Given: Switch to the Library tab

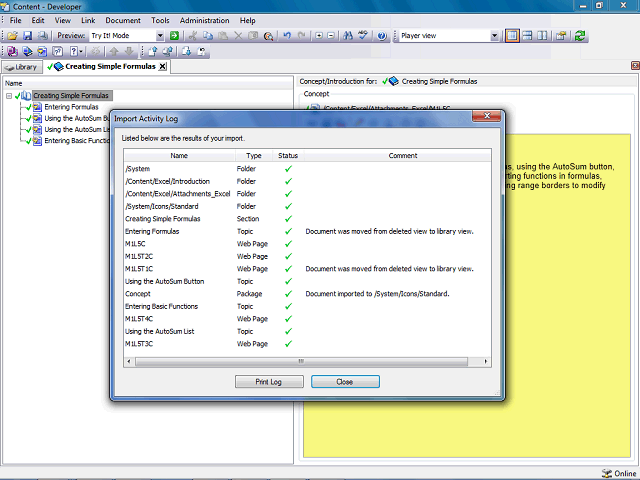Looking at the screenshot, I should [22, 67].
